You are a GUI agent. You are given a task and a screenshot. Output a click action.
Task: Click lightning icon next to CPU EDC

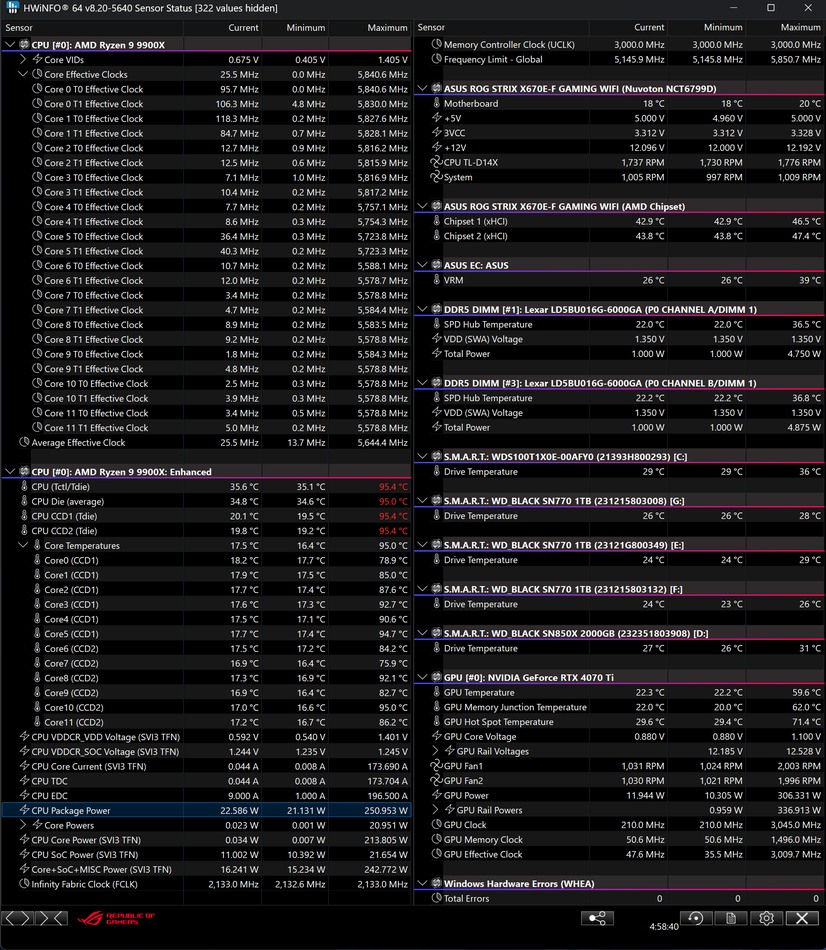coord(24,796)
